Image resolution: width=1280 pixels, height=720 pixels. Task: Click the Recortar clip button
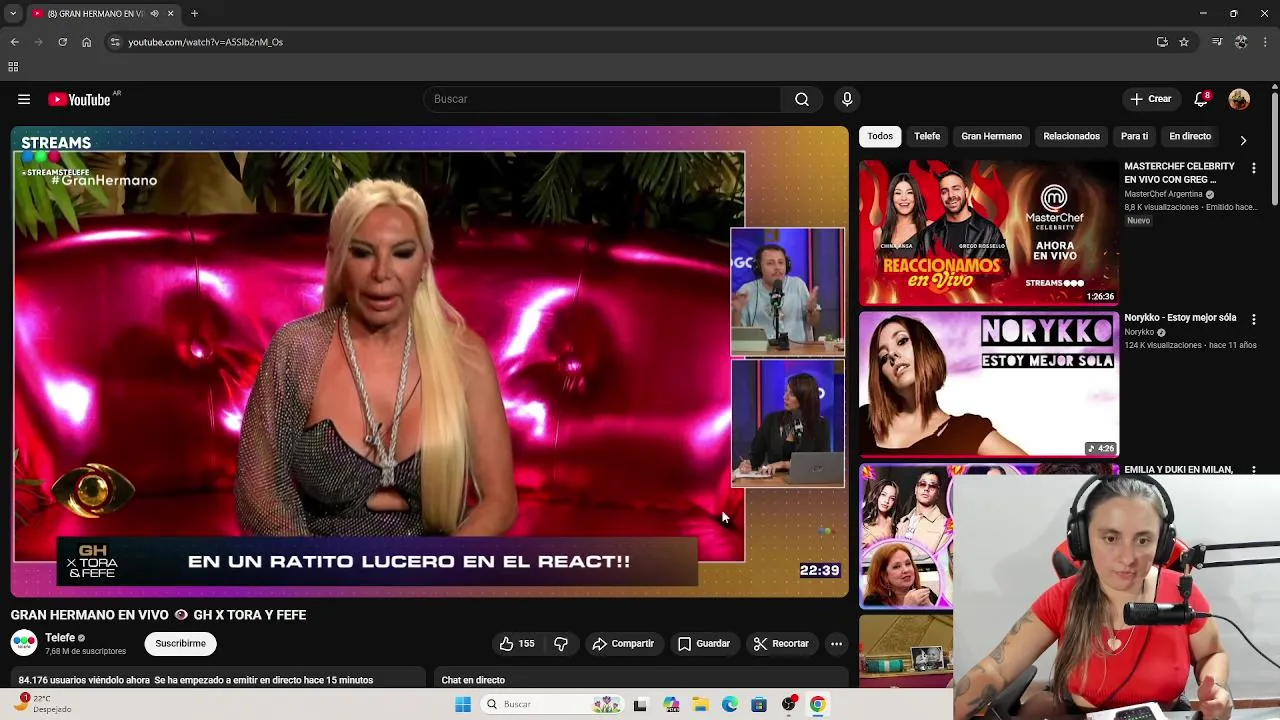780,644
